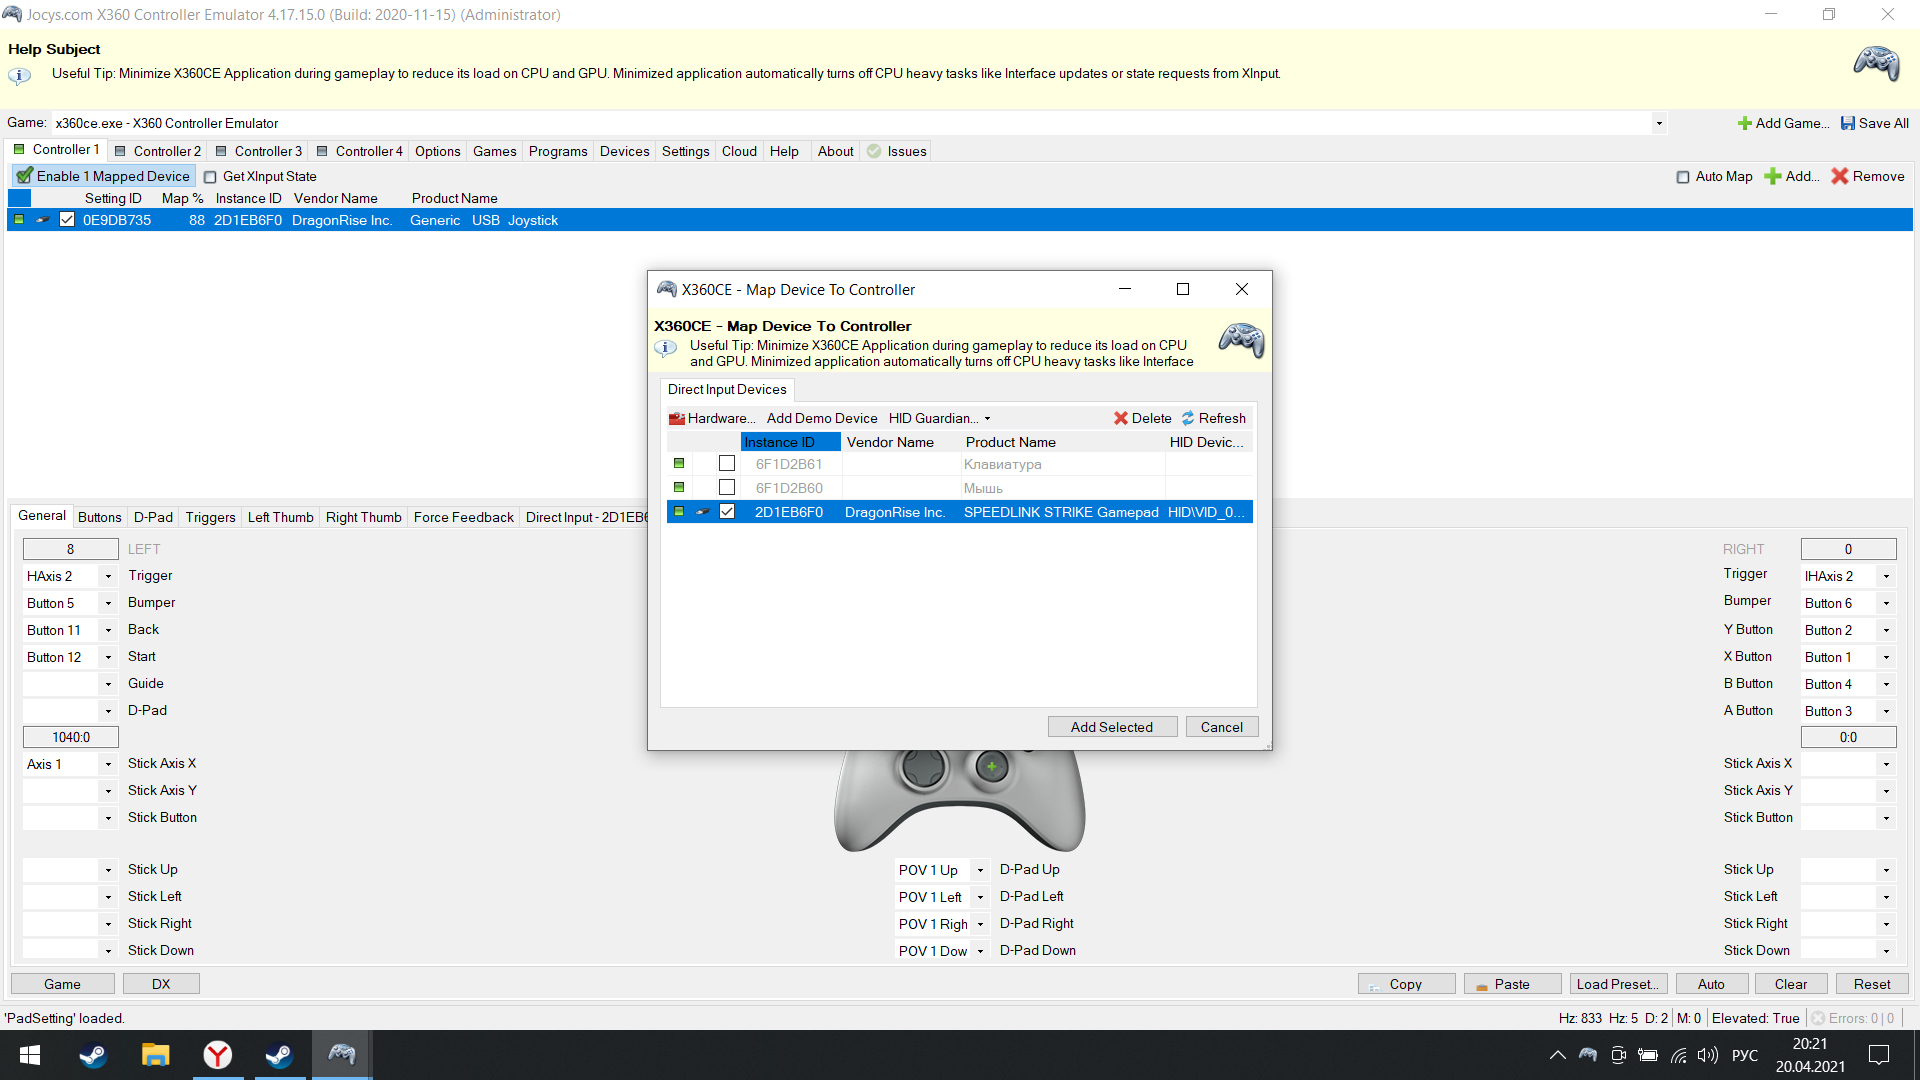Open the Options tab

pos(438,151)
